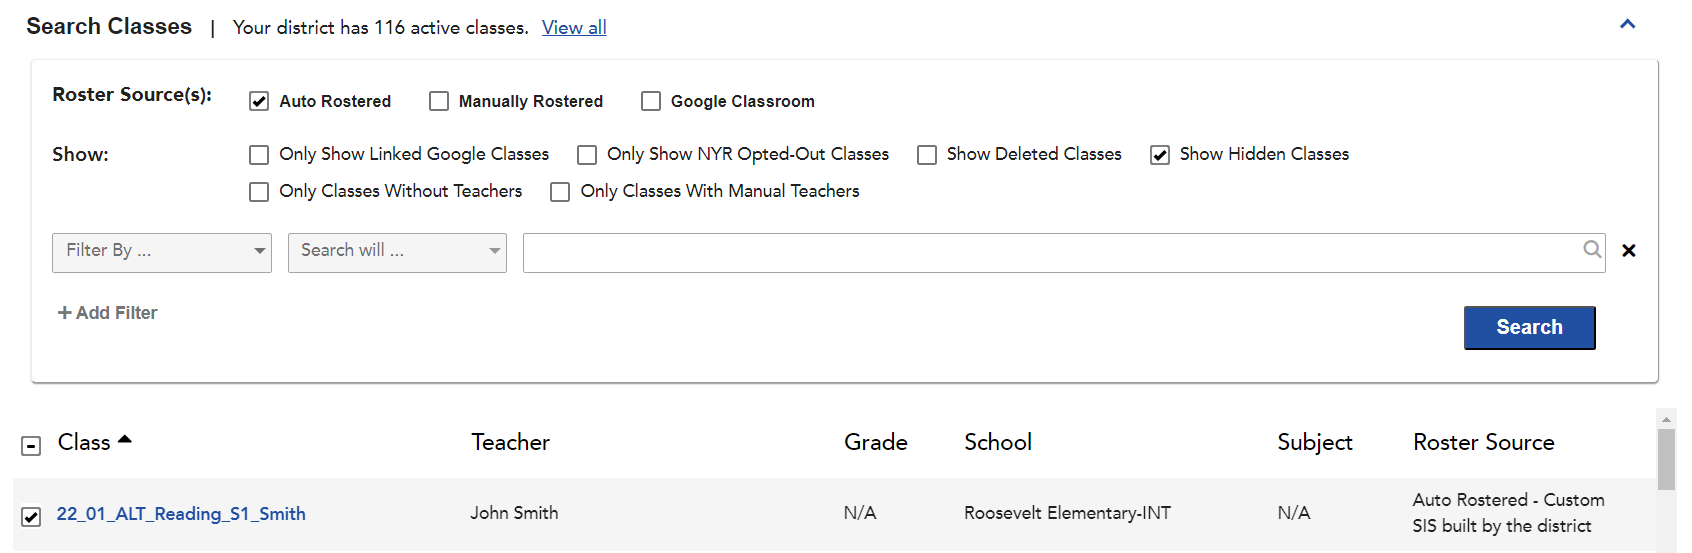Uncheck Show Hidden Classes
This screenshot has width=1692, height=553.
click(x=1160, y=155)
